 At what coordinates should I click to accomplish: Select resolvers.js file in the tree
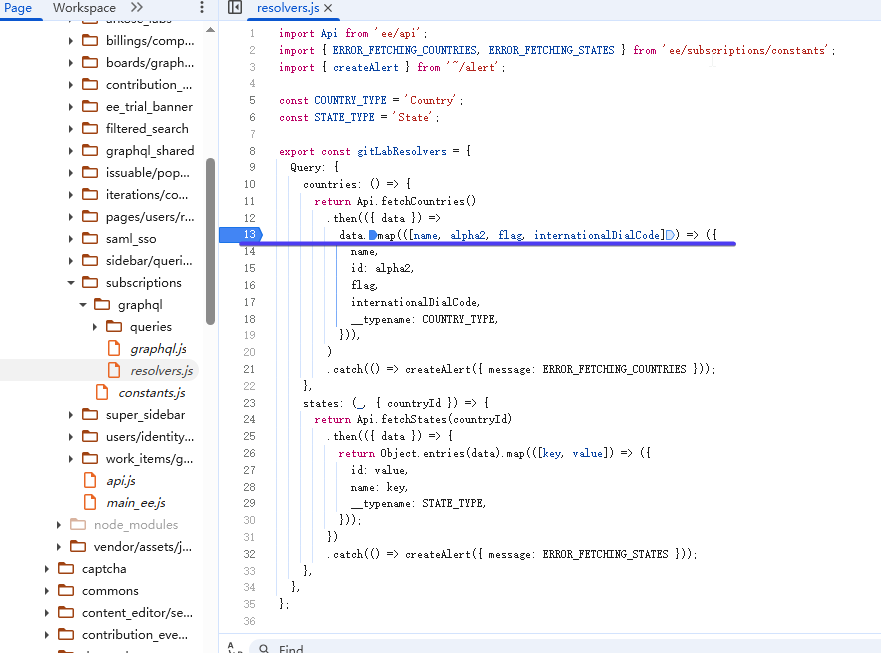click(161, 371)
